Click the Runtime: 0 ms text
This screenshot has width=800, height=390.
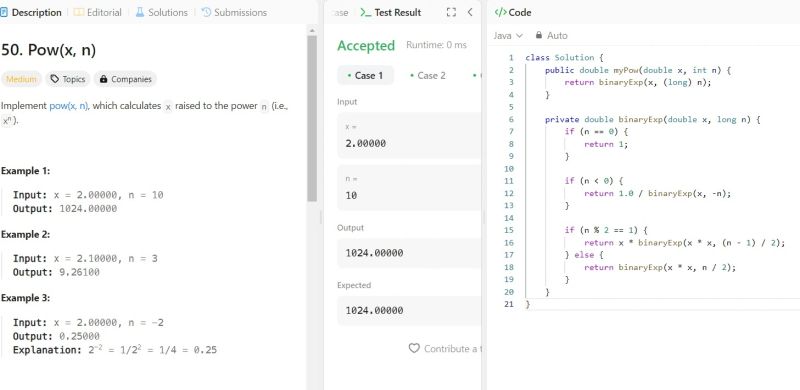tap(436, 45)
